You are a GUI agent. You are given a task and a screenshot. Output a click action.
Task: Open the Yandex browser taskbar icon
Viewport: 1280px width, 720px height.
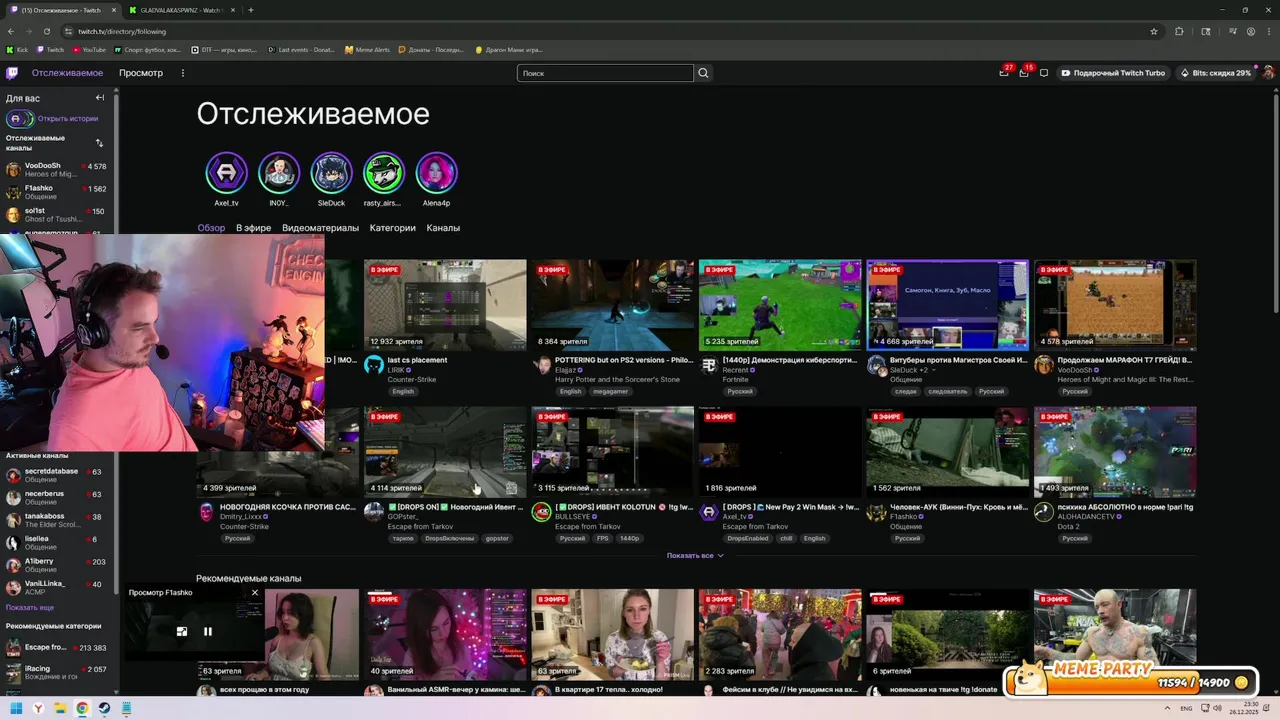pyautogui.click(x=38, y=708)
